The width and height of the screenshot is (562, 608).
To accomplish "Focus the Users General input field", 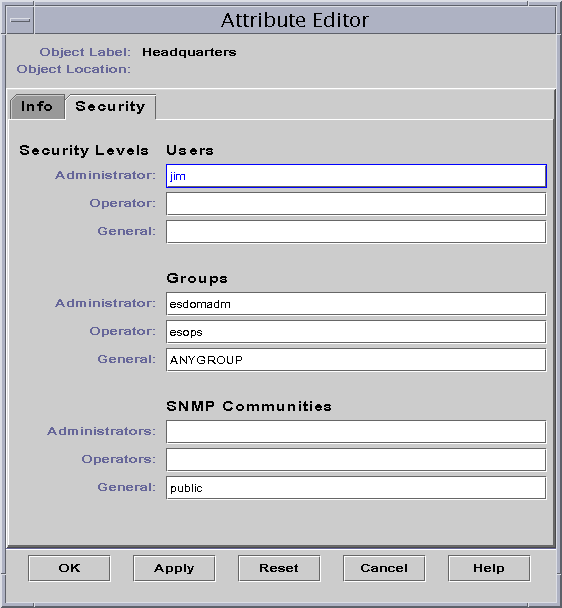I will pos(356,232).
